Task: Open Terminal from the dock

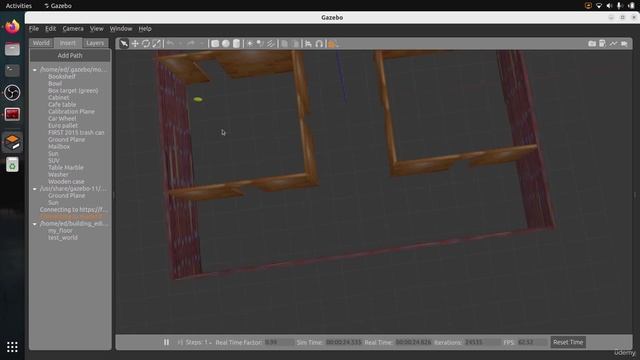Action: (x=12, y=71)
